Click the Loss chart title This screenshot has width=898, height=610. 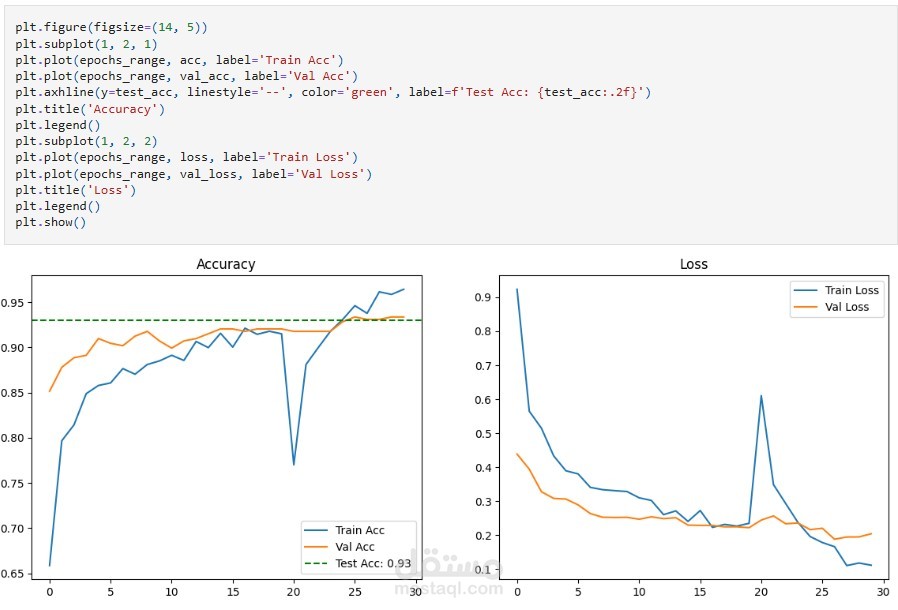pos(694,264)
